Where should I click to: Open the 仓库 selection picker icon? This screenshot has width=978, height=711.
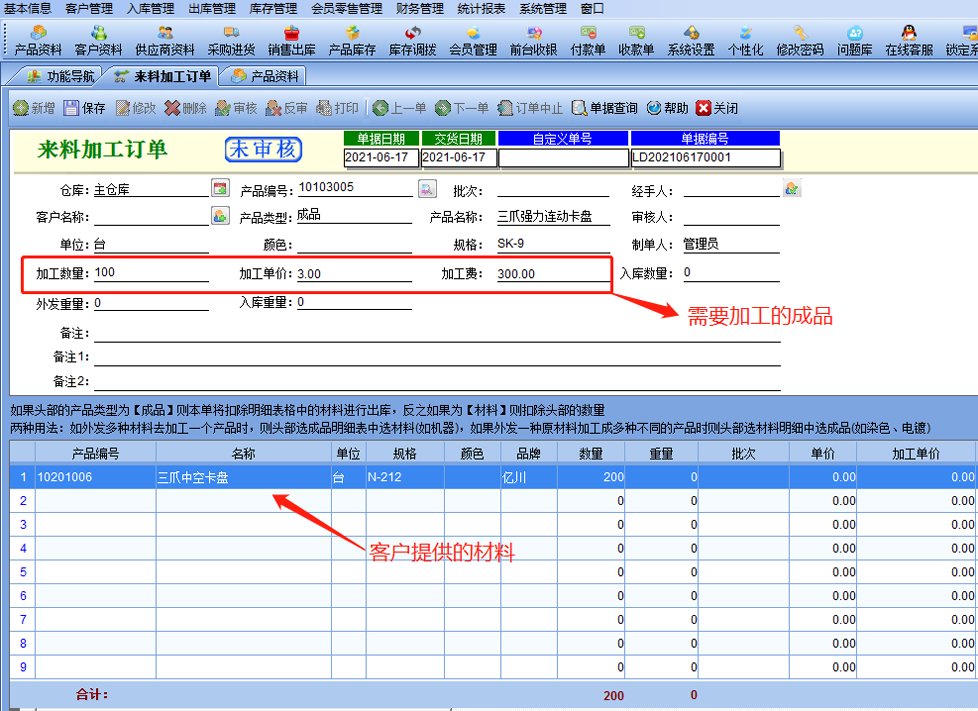click(220, 188)
